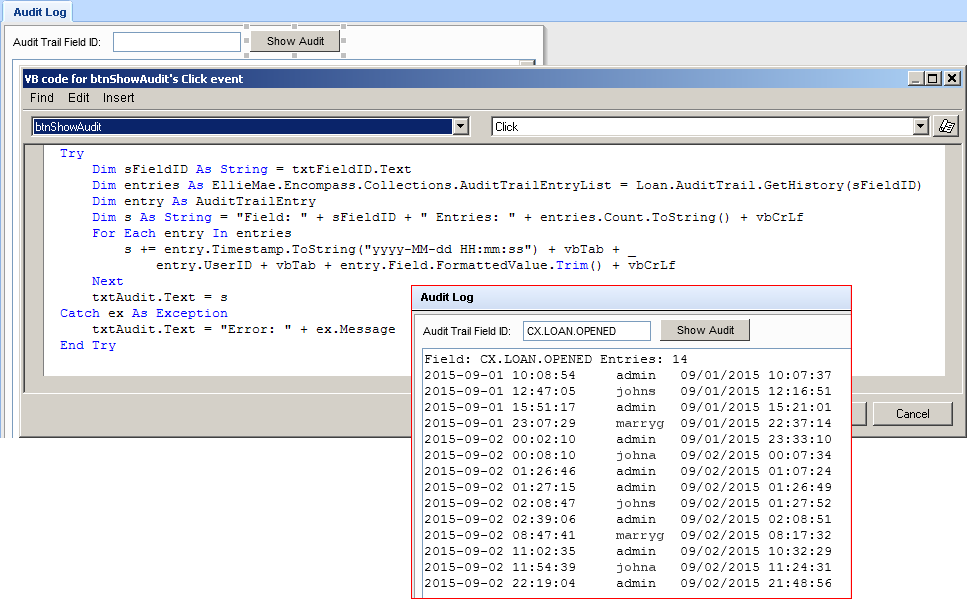Click the 'txtAudit.Text = s' line
Viewport: 967px width, 599px height.
(160, 297)
